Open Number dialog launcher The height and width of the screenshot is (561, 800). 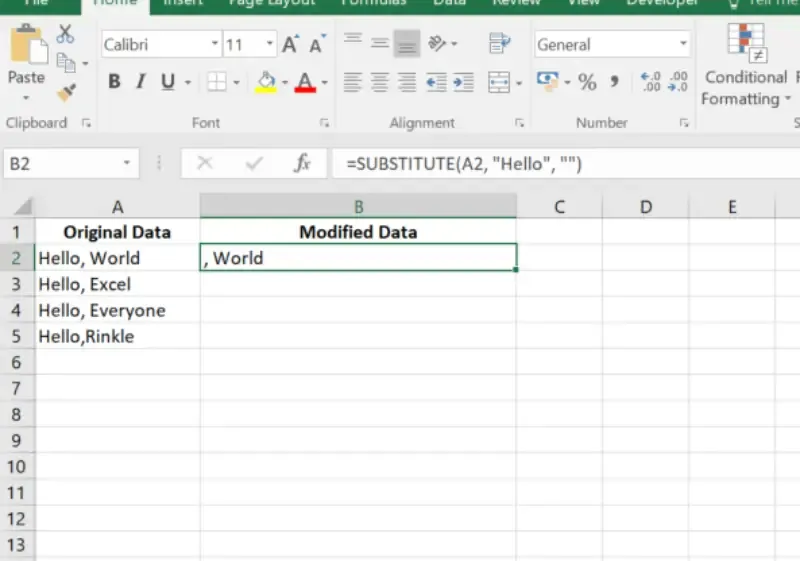[x=684, y=123]
